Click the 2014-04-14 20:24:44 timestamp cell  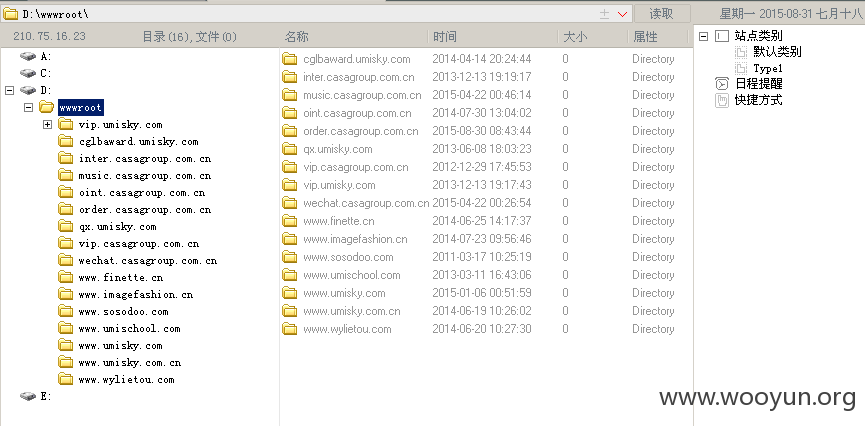click(x=482, y=59)
